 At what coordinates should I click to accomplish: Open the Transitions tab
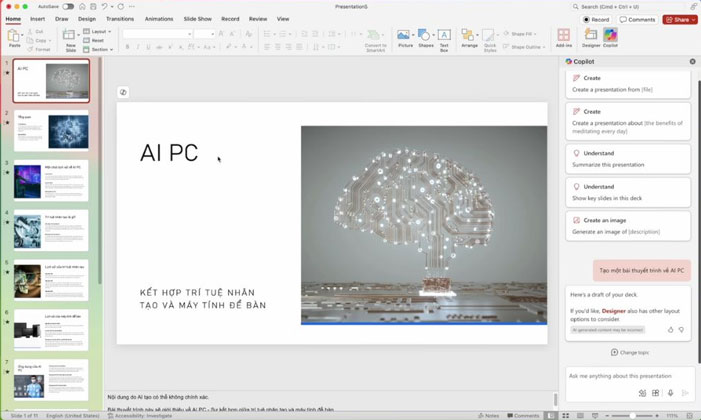120,19
